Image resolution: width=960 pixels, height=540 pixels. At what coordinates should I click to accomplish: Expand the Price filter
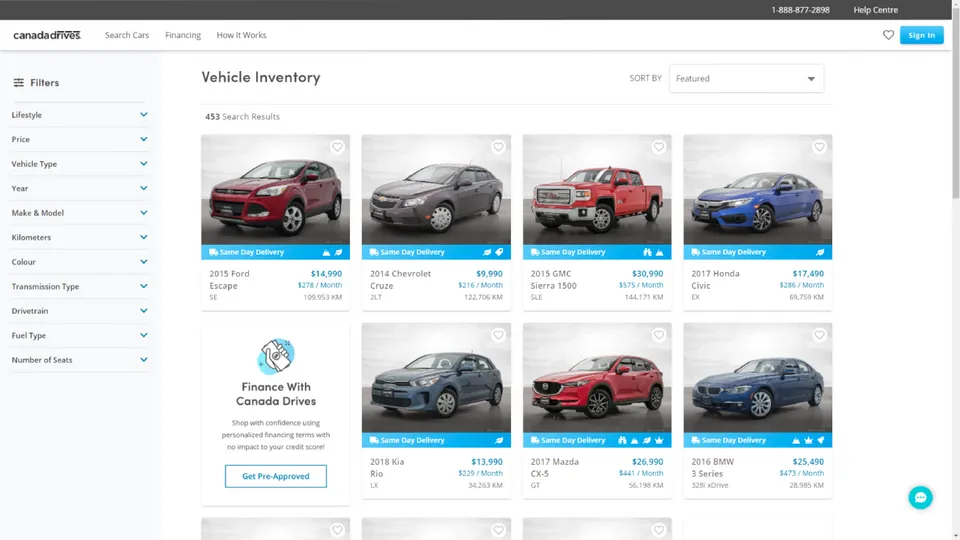pyautogui.click(x=80, y=139)
